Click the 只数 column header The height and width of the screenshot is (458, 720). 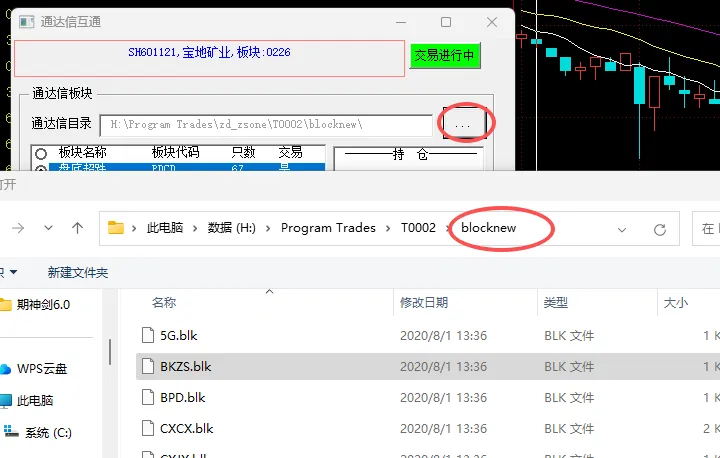[243, 153]
